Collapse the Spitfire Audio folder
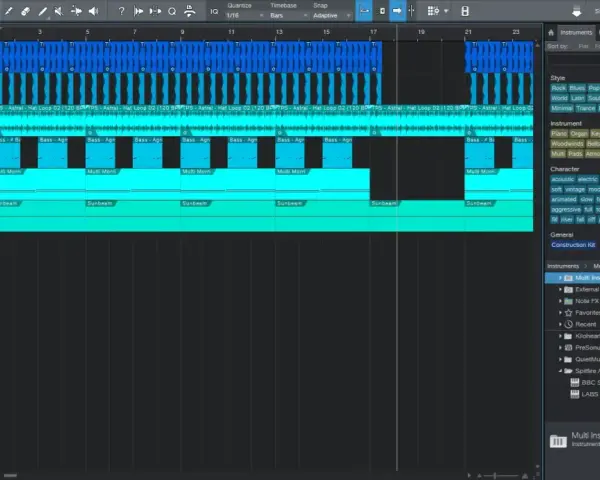The height and width of the screenshot is (480, 600). [560, 371]
